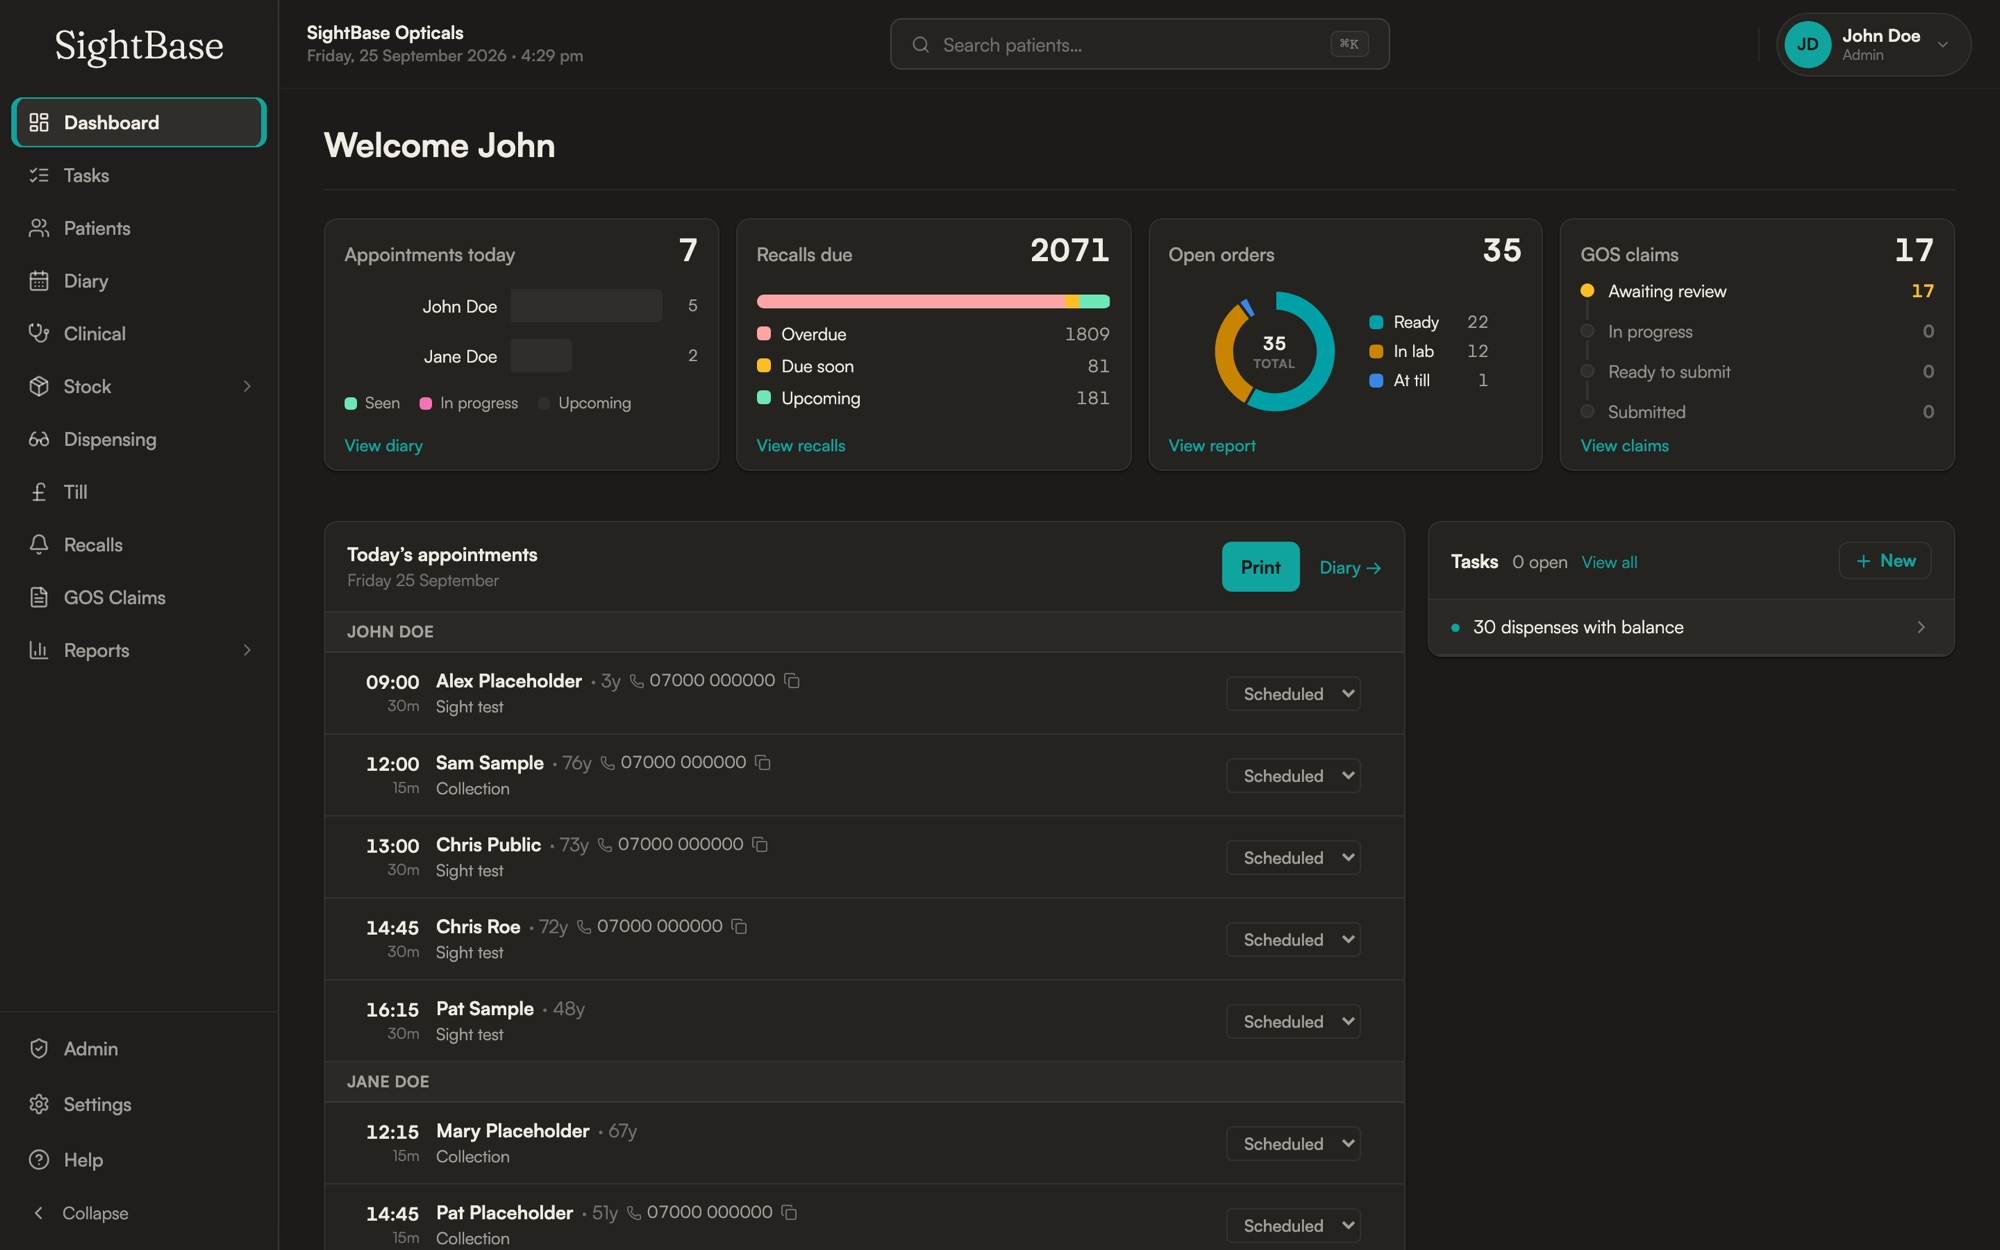Open Diary in the sidebar
Image resolution: width=2000 pixels, height=1250 pixels.
pos(139,281)
